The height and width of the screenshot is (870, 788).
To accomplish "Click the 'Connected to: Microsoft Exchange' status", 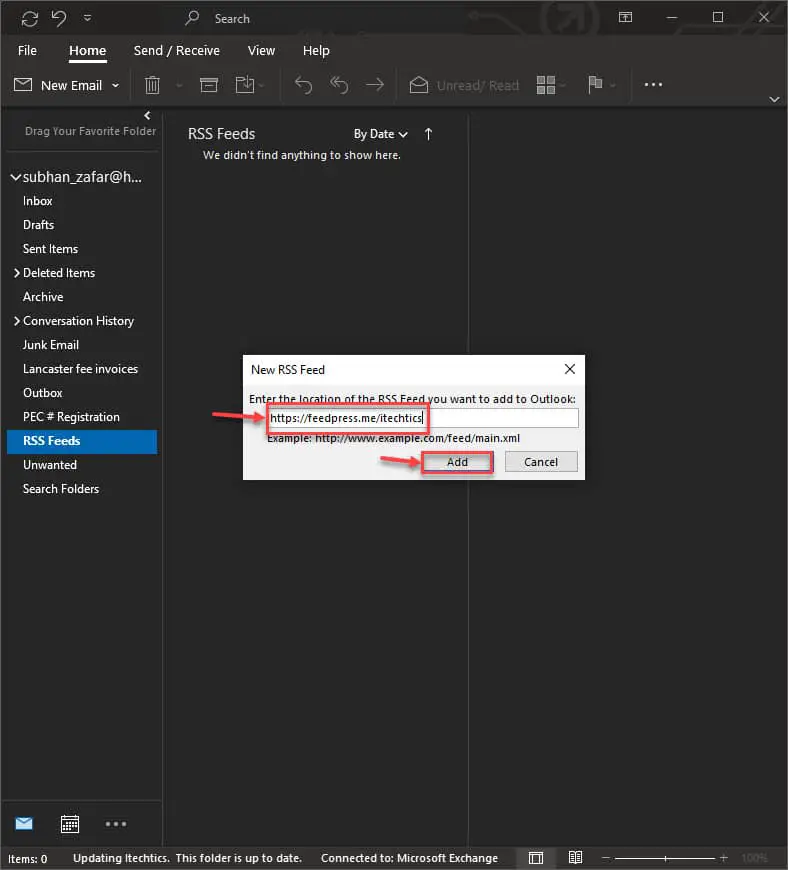I will pyautogui.click(x=410, y=858).
